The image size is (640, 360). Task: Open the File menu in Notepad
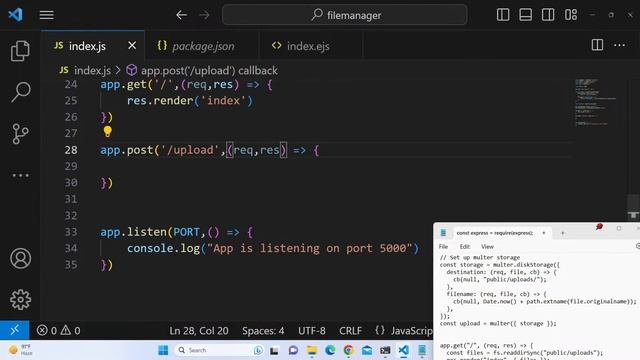coord(443,247)
